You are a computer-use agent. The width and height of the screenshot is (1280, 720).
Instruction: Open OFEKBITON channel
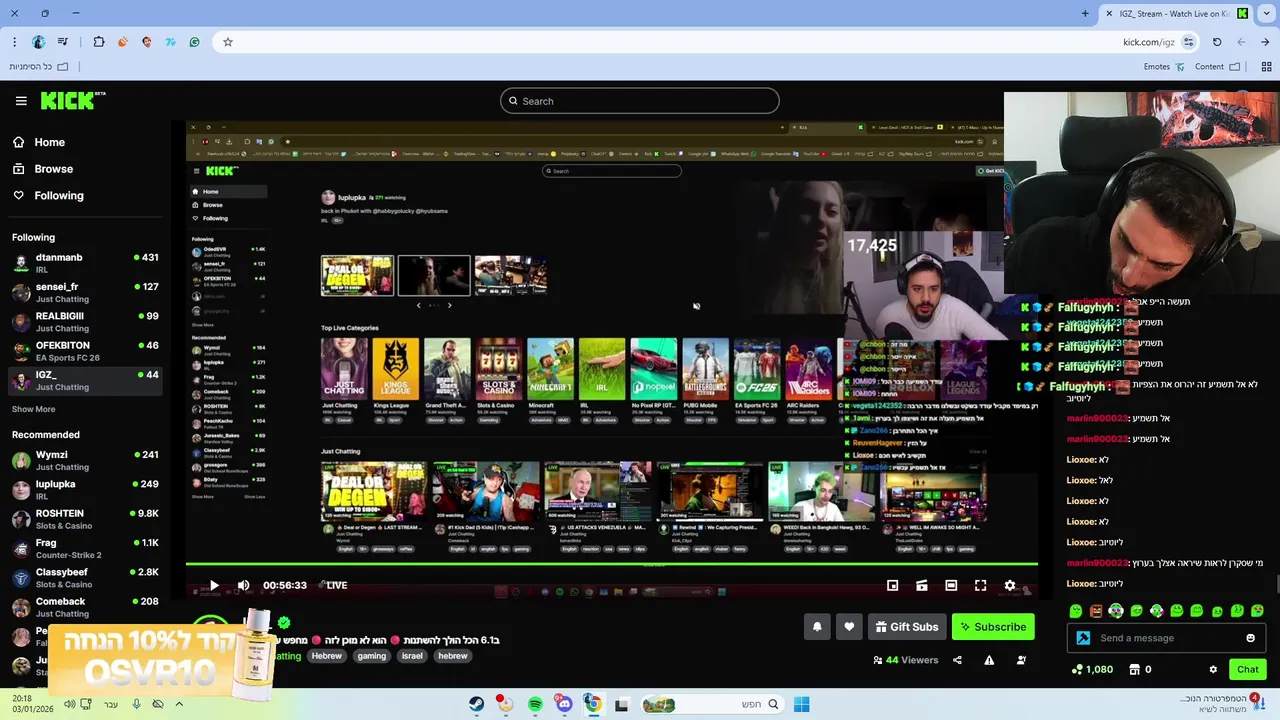tap(84, 351)
